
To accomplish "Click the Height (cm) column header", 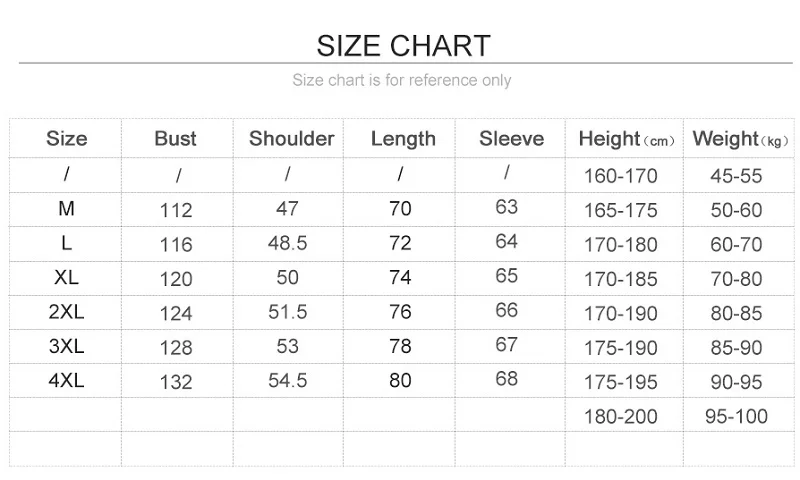I will [x=626, y=140].
